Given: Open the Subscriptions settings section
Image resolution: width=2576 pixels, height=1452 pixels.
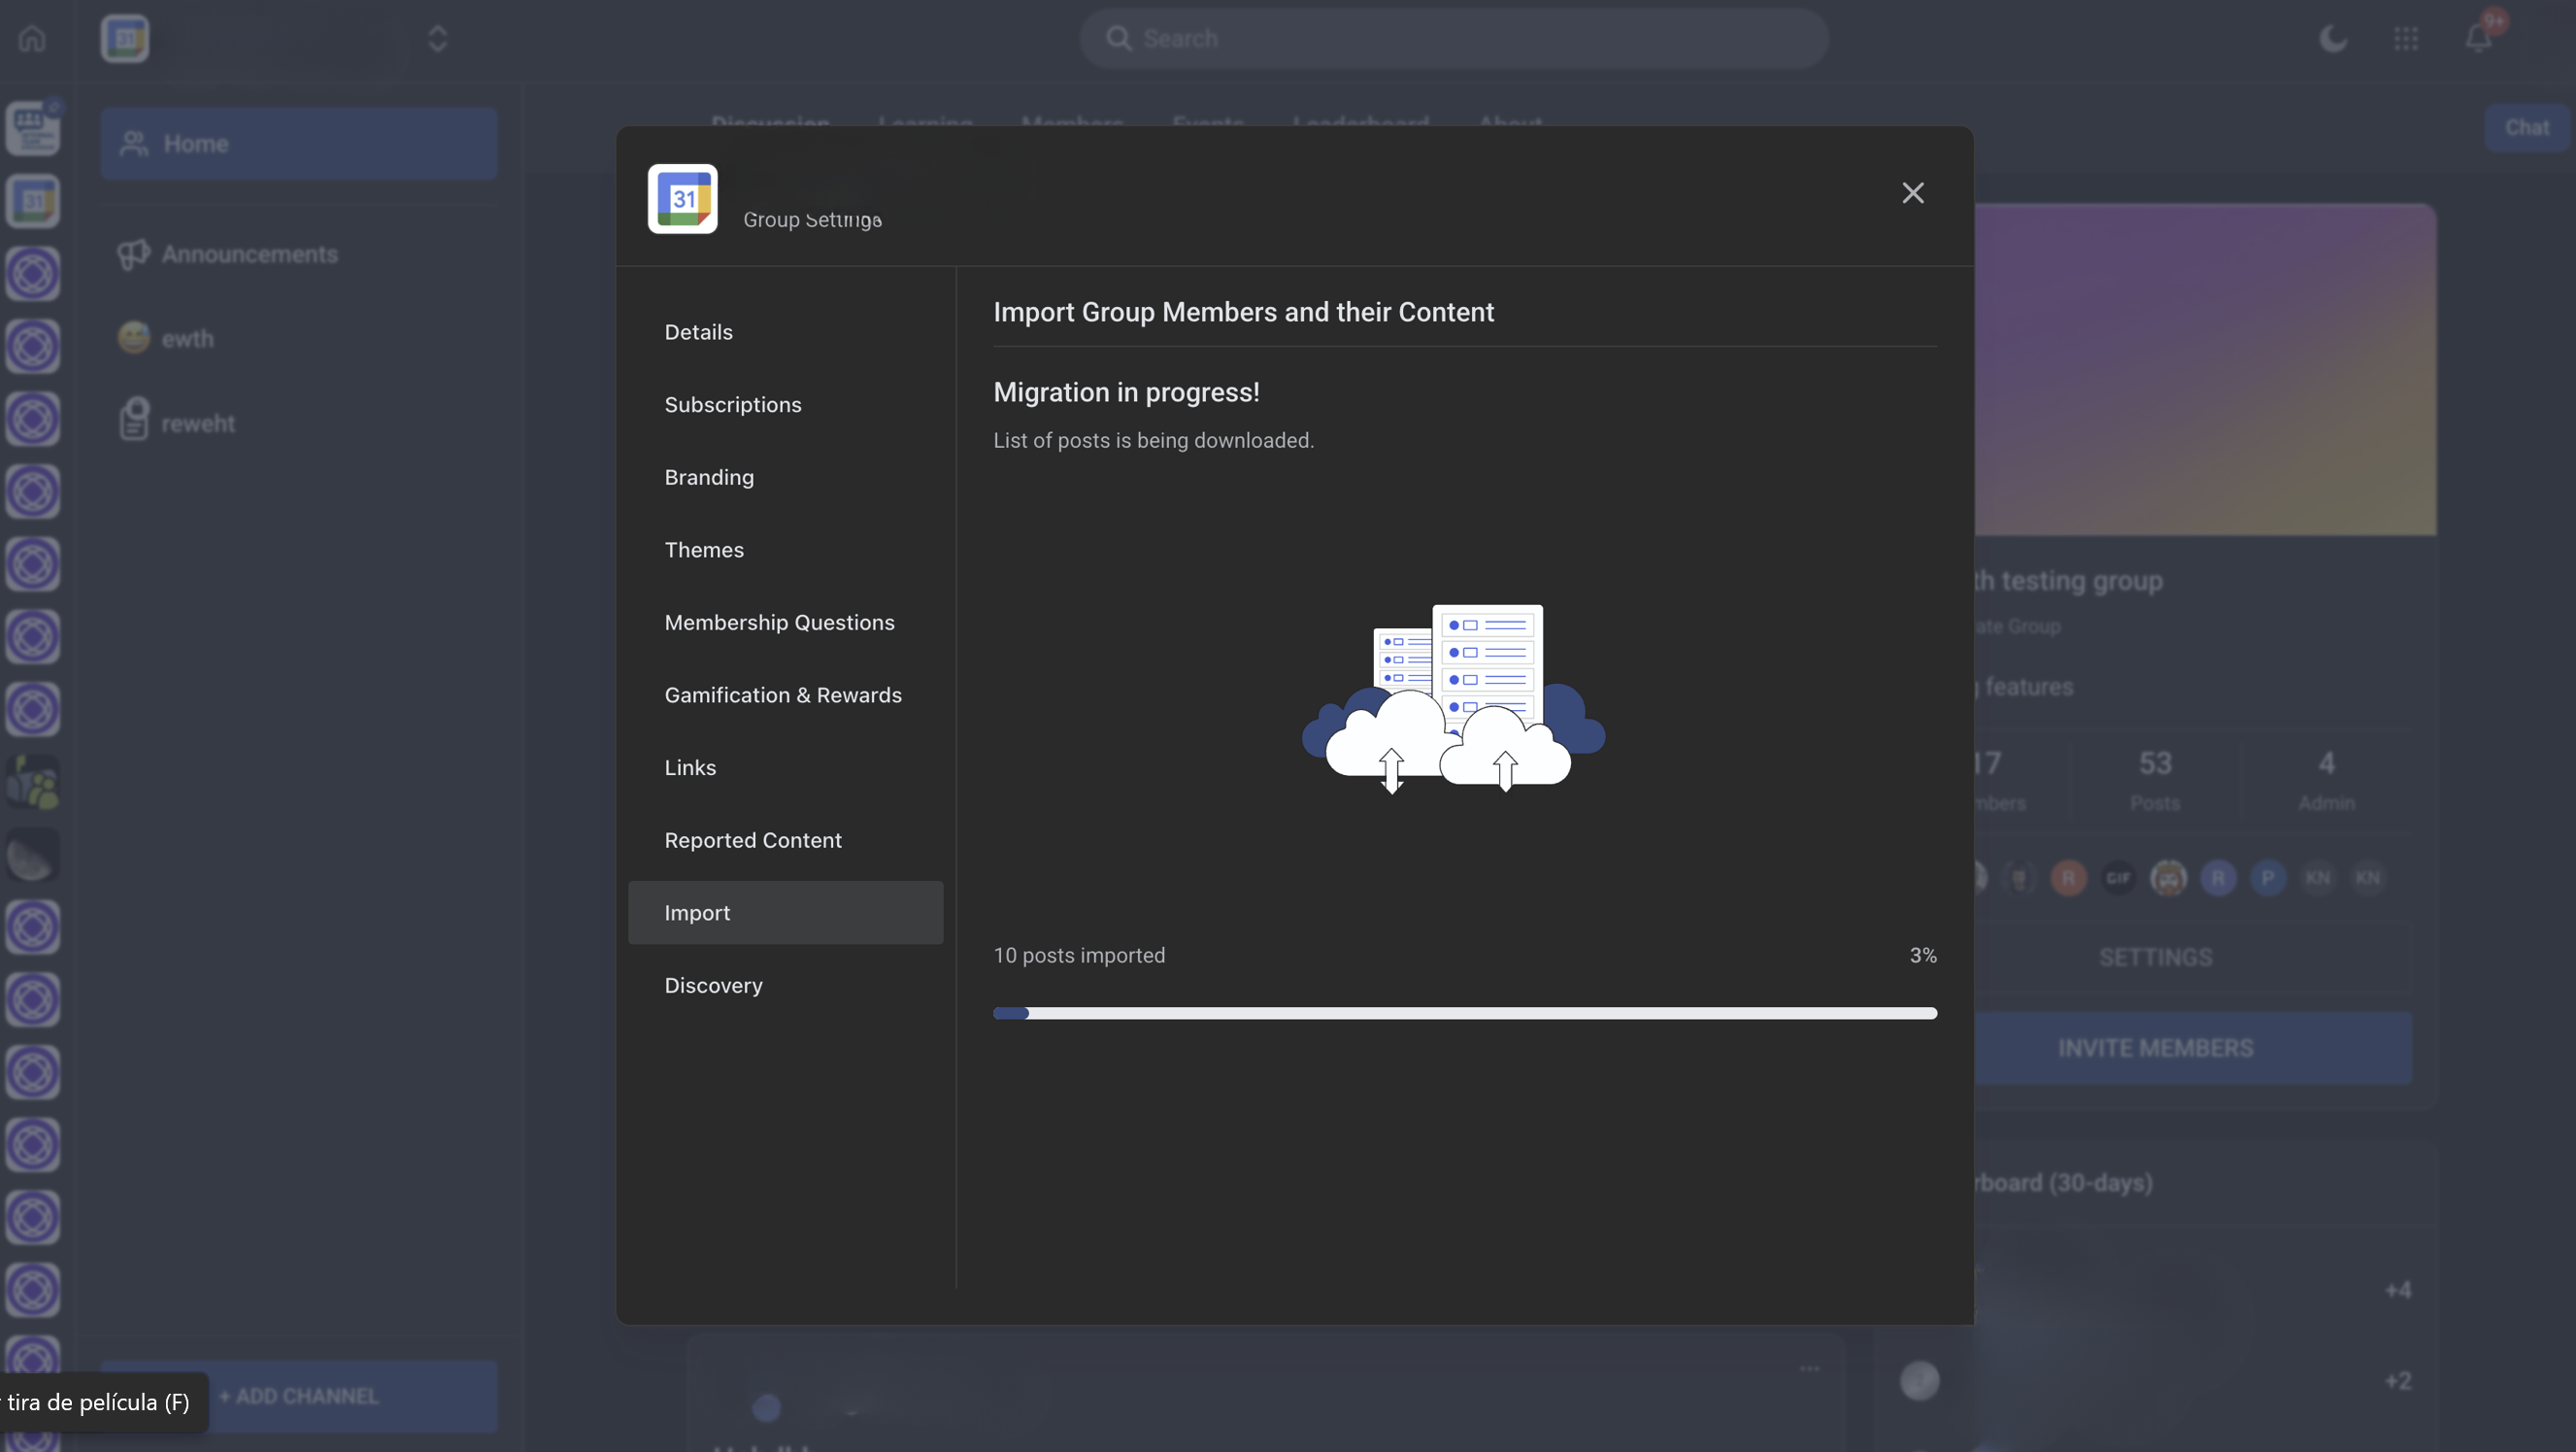Looking at the screenshot, I should (732, 405).
